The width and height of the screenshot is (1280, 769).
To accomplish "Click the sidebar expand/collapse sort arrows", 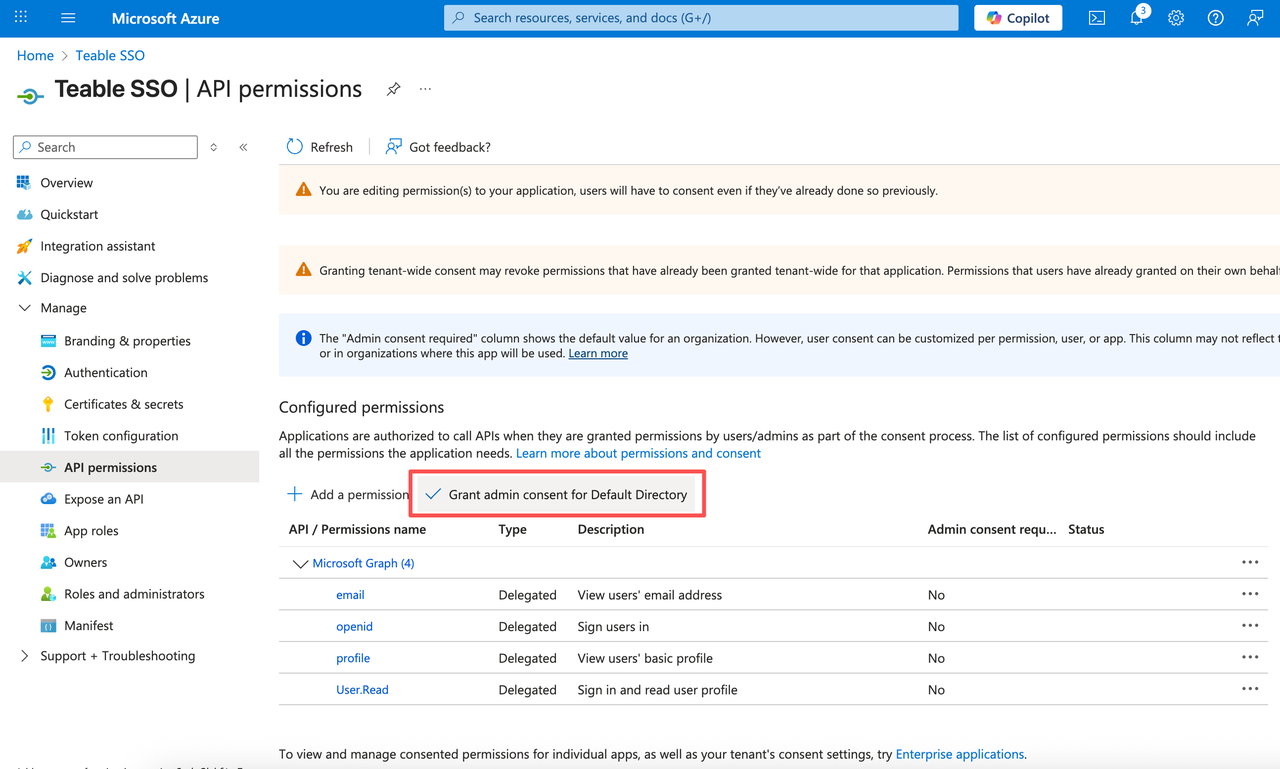I will [213, 147].
